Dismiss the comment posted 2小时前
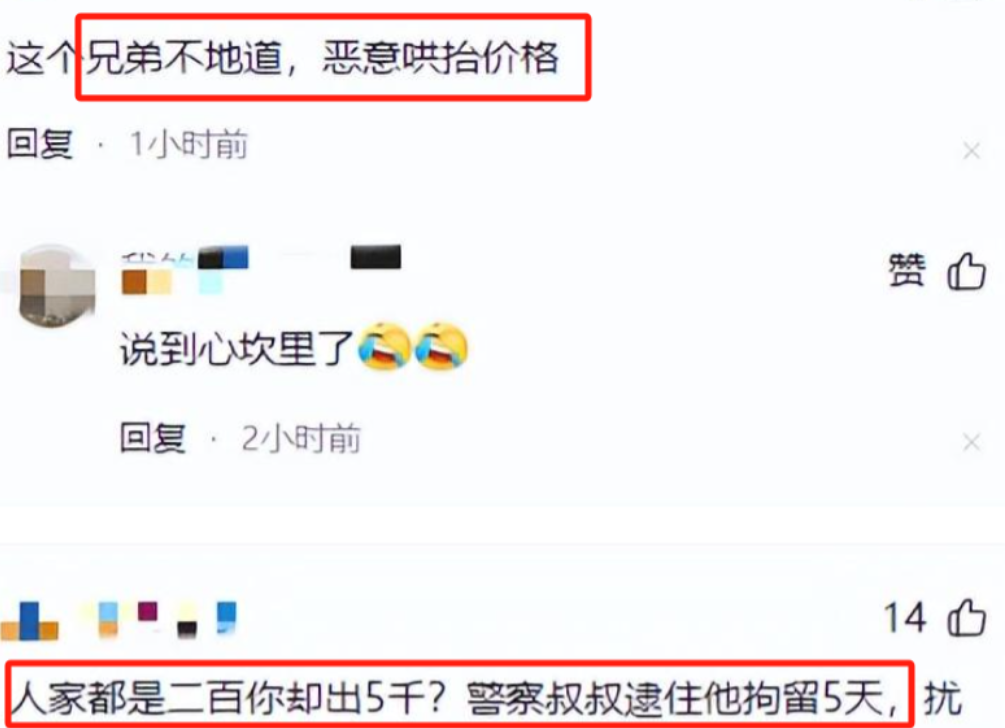1005x728 pixels. point(972,442)
